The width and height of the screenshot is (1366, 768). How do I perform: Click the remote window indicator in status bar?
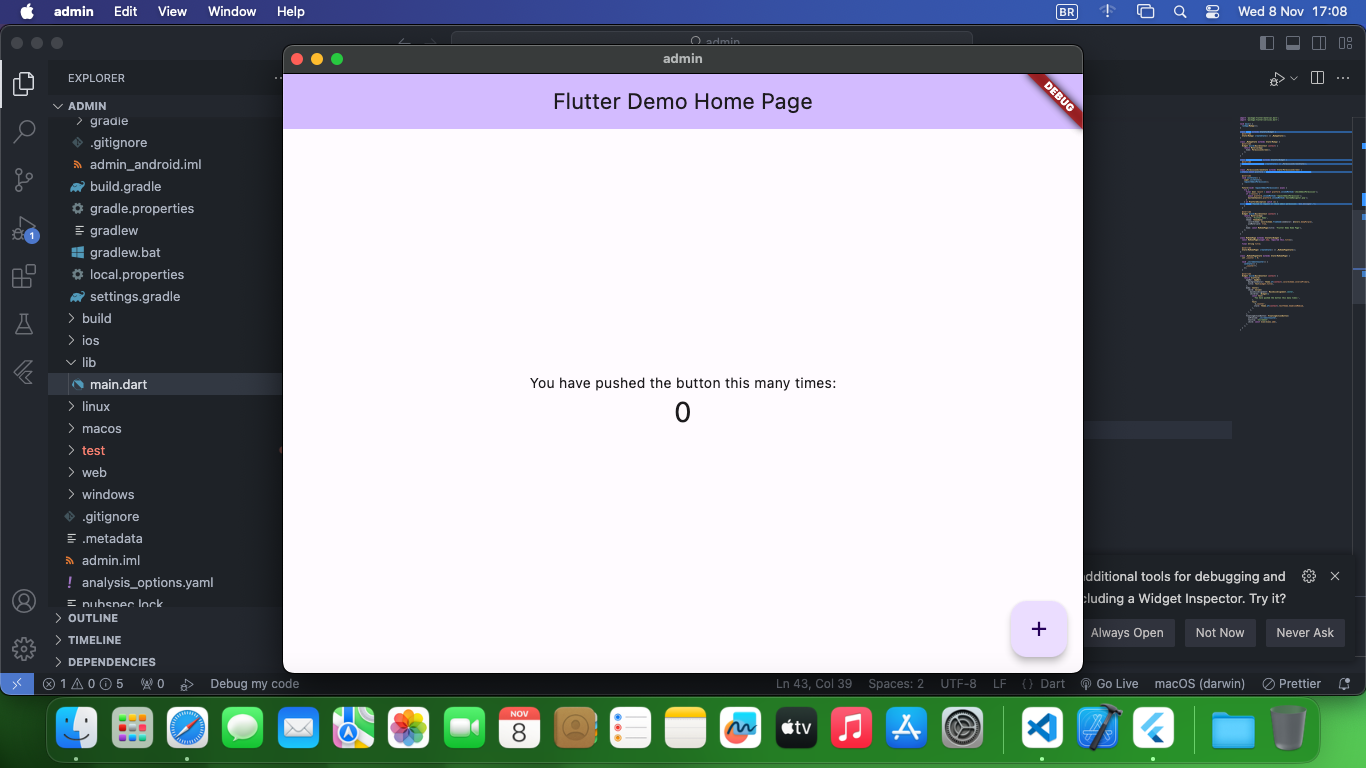click(17, 684)
